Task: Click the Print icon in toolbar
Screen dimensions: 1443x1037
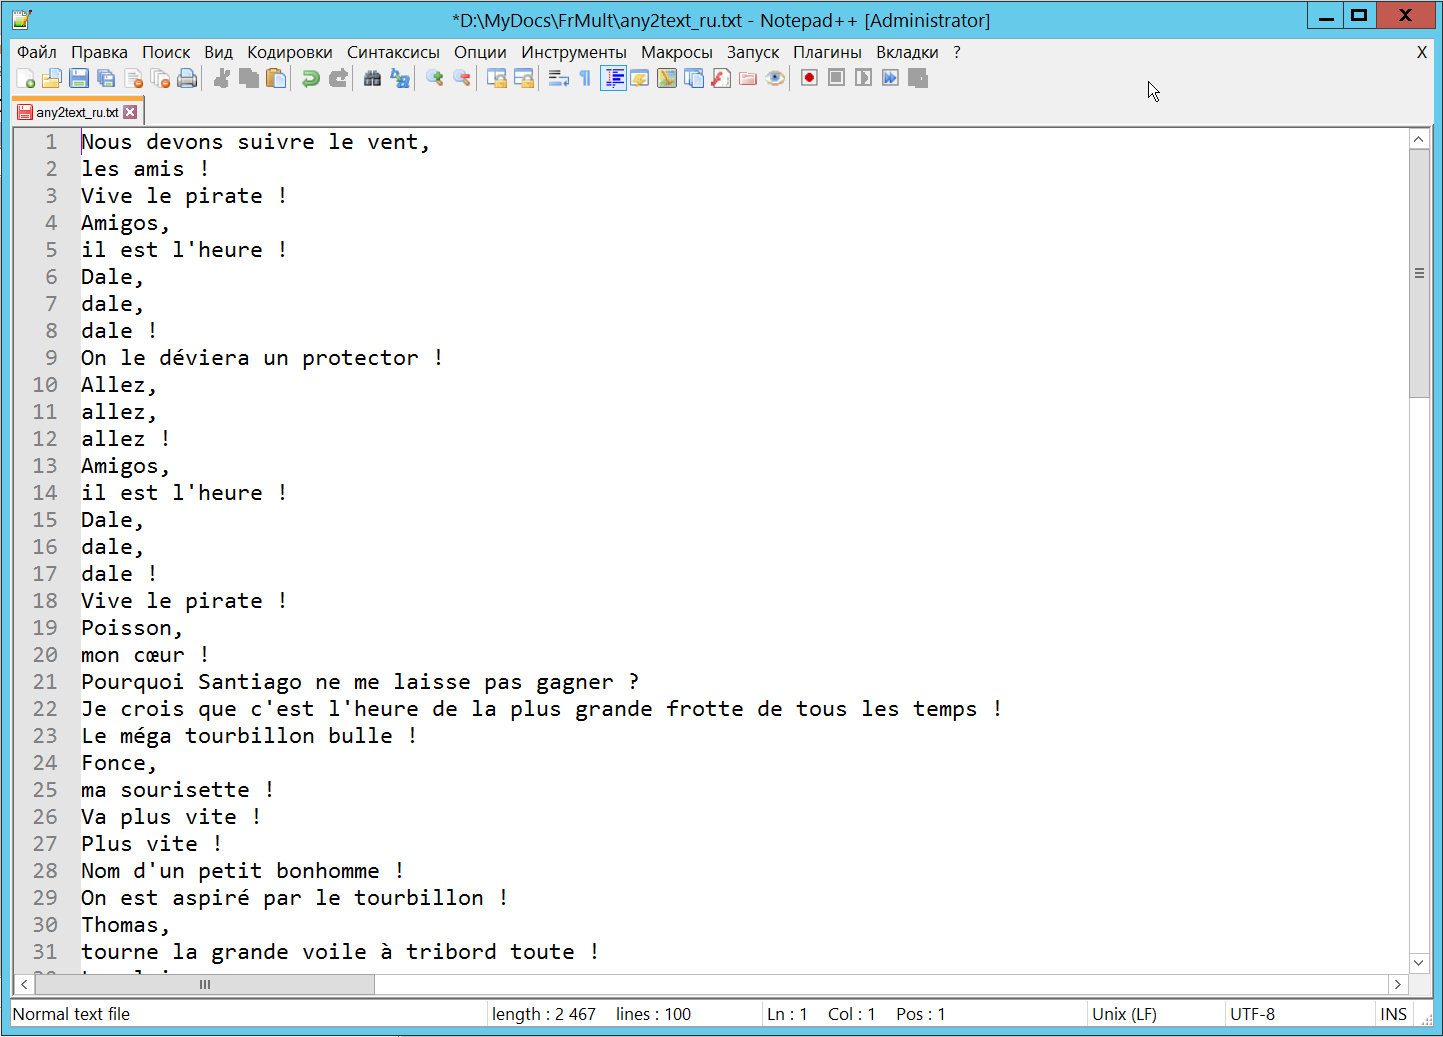Action: click(187, 78)
